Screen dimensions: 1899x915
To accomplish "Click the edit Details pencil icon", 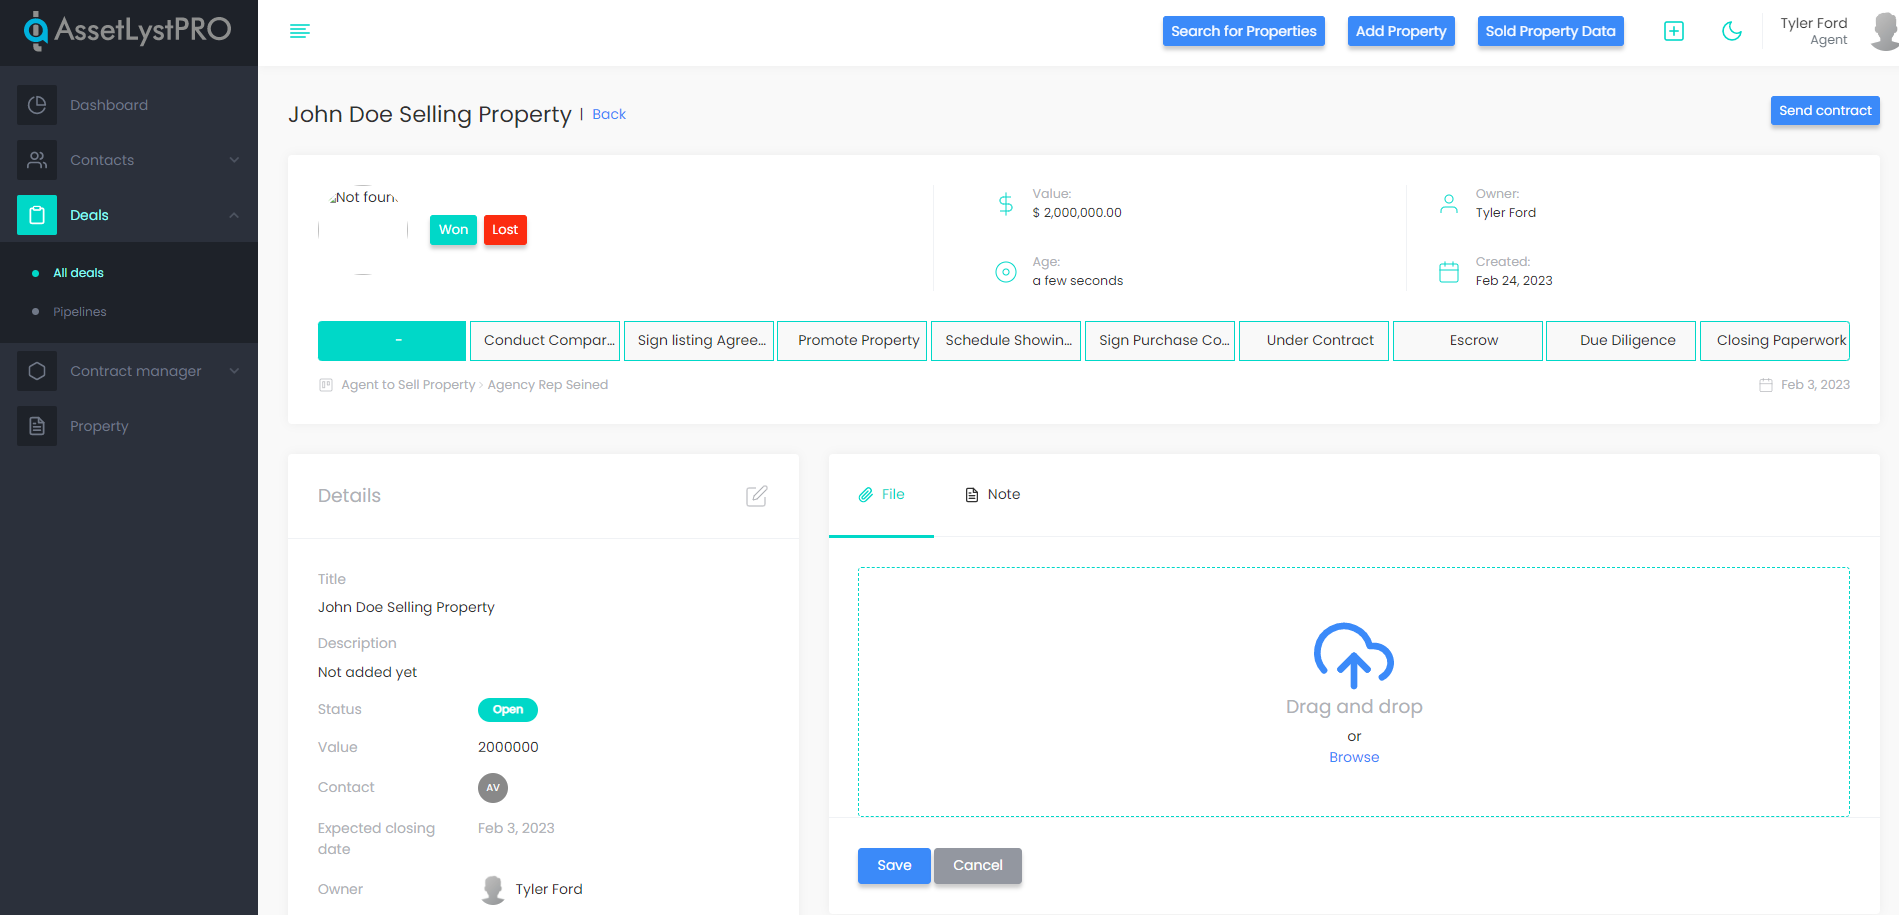I will click(x=756, y=496).
